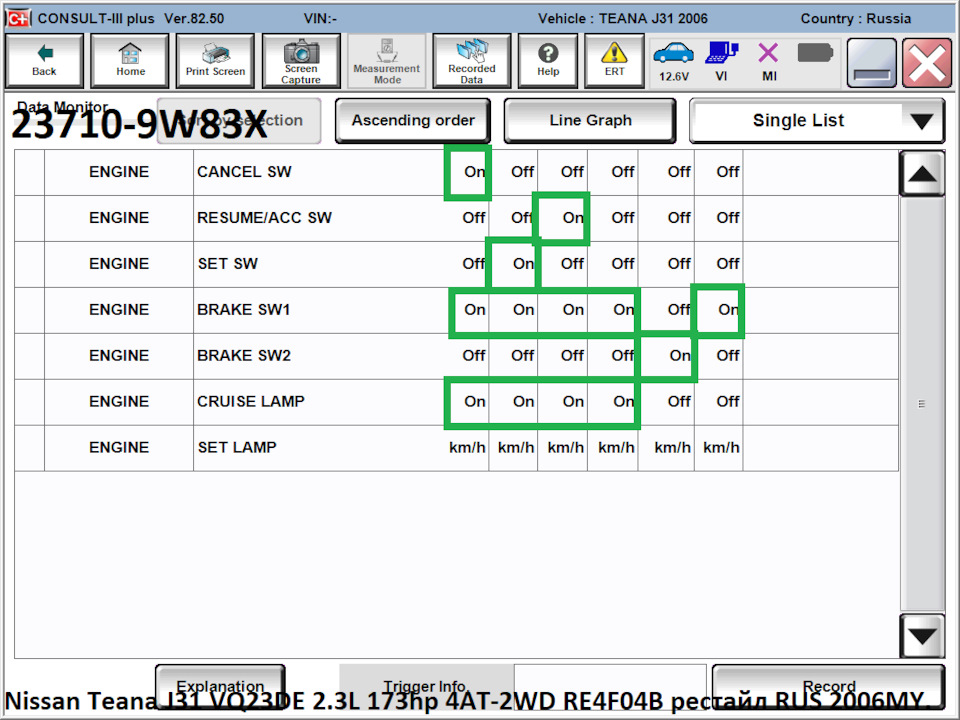Image resolution: width=960 pixels, height=720 pixels.
Task: Click first checkbox cell of BRAKE SW1 row
Action: (29, 310)
